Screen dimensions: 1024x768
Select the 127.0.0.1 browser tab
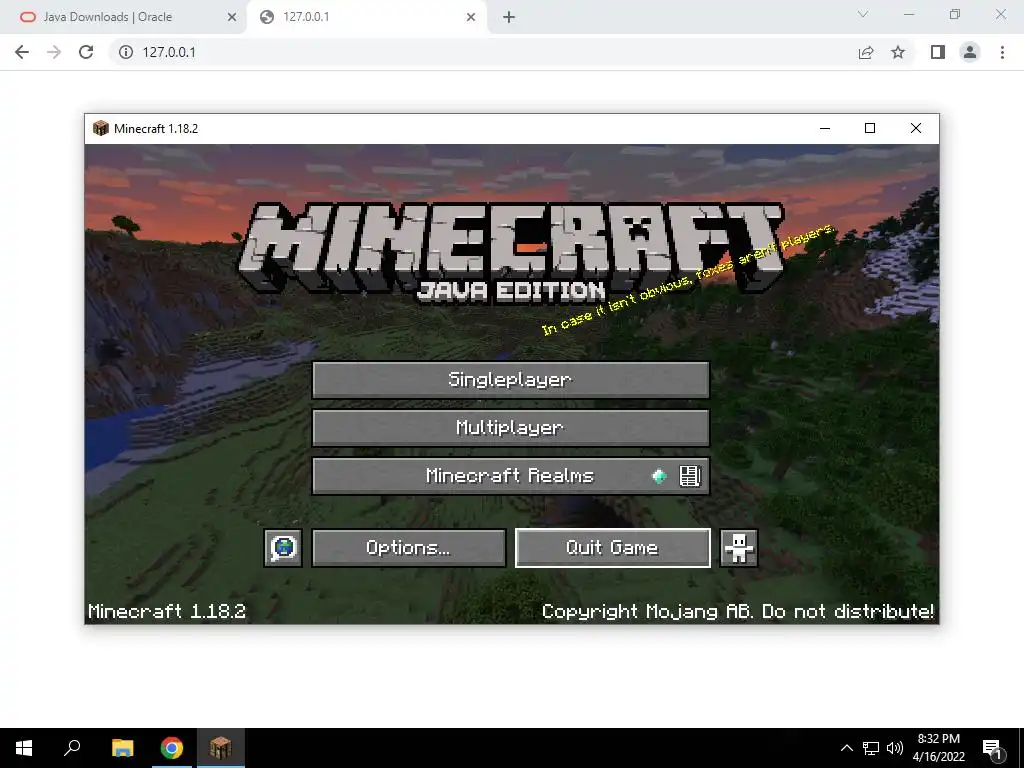pos(367,17)
